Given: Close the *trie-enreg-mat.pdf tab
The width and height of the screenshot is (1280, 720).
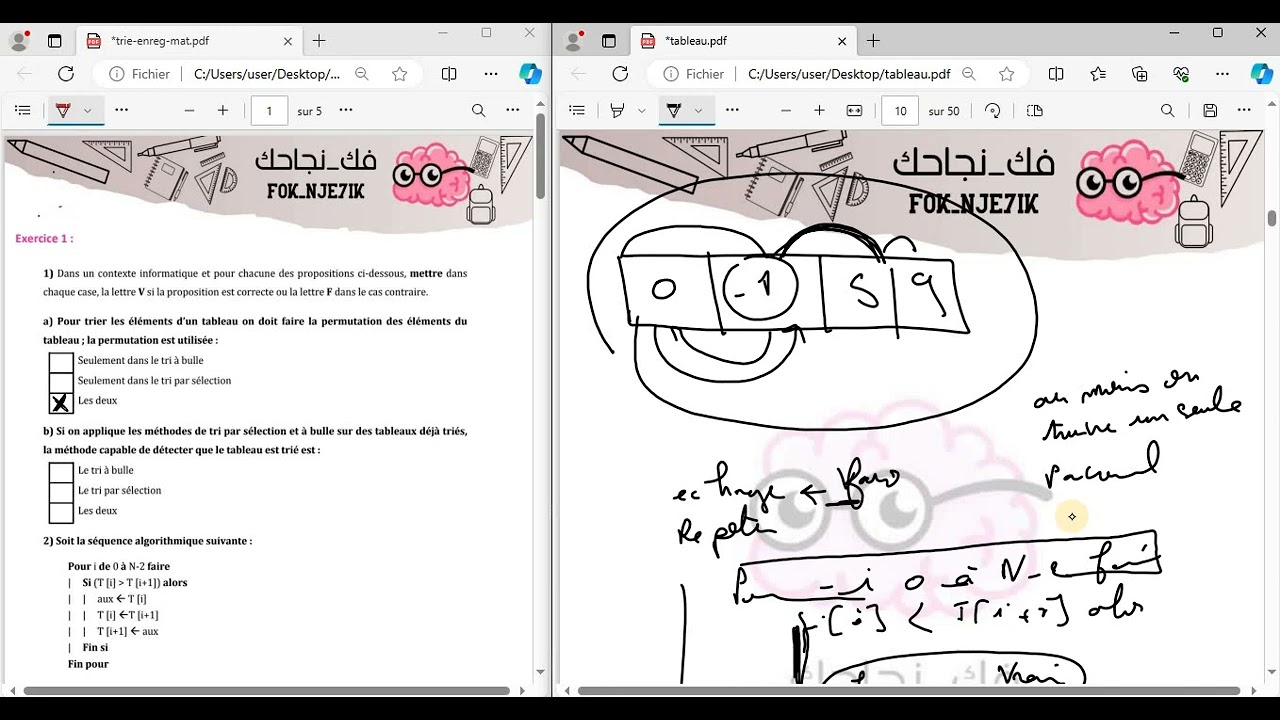Looking at the screenshot, I should (288, 41).
